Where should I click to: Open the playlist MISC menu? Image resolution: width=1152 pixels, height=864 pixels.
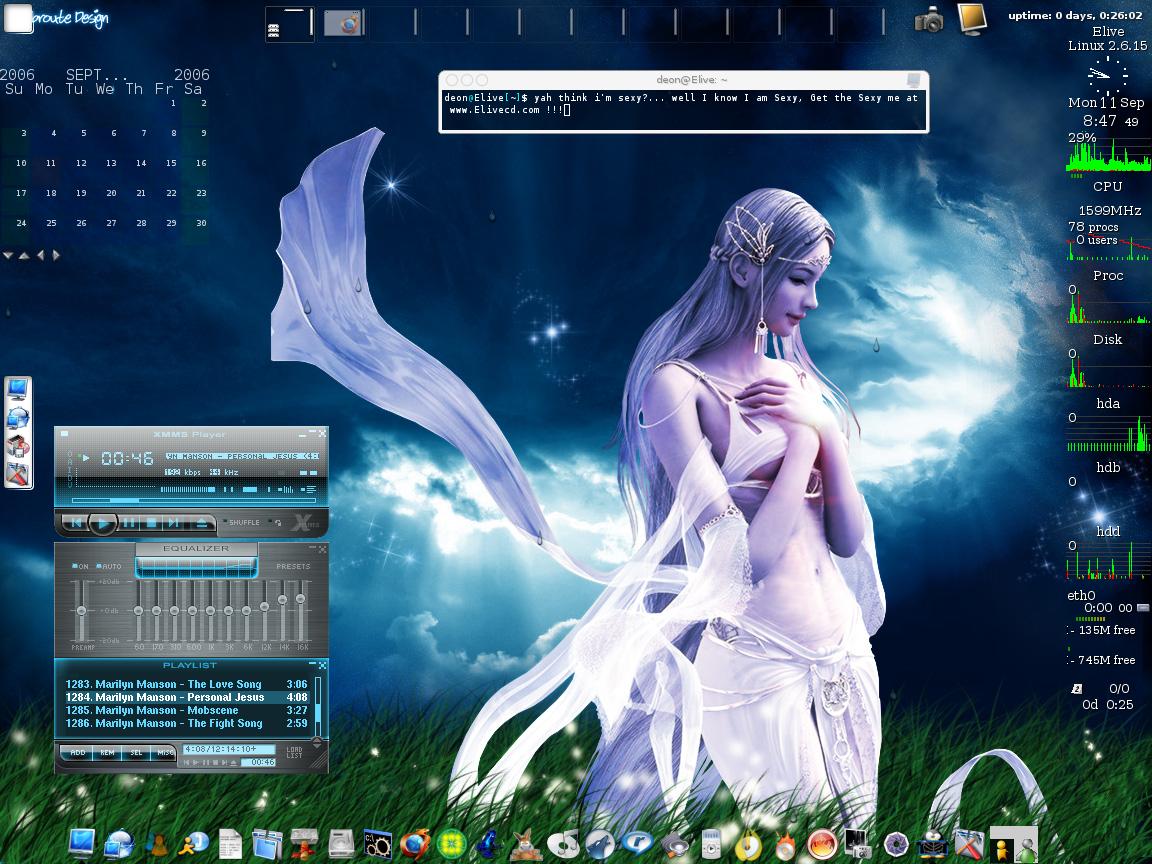(165, 752)
